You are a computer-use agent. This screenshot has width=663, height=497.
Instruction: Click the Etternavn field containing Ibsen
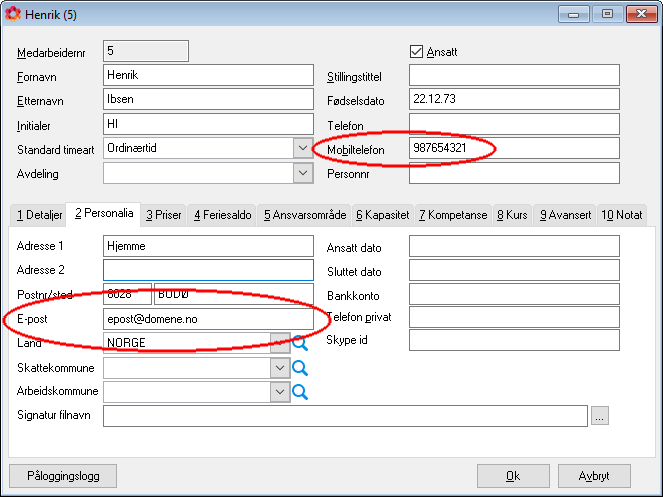point(208,99)
